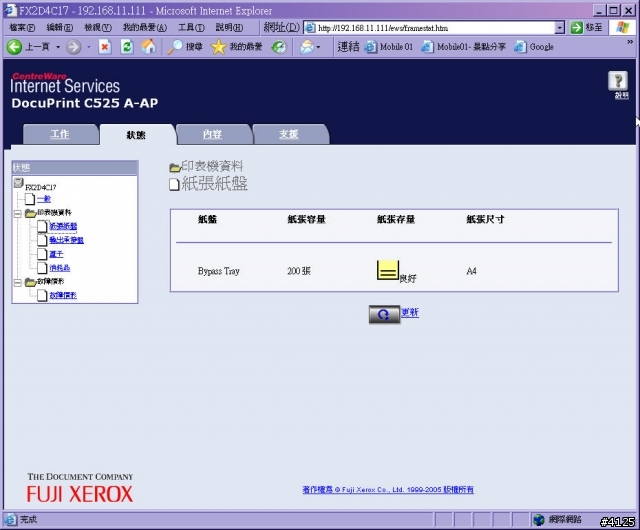The height and width of the screenshot is (530, 640).
Task: Click the Mail envelope toolbar icon
Action: [307, 47]
